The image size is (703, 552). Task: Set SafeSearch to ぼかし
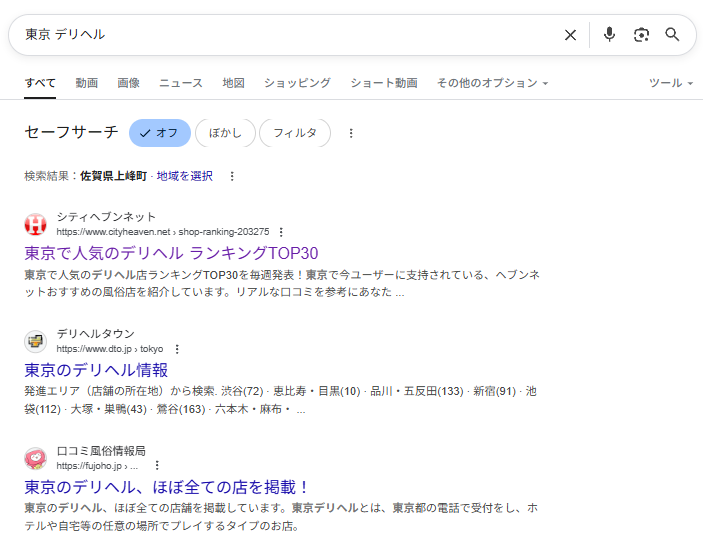tap(225, 133)
